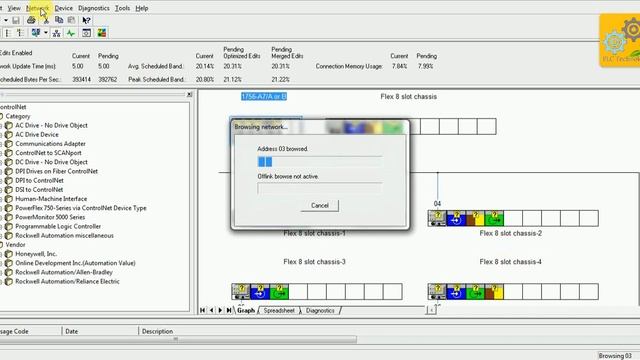640x360 pixels.
Task: Open the dropdown arrow beside Online icon
Action: click(46, 33)
